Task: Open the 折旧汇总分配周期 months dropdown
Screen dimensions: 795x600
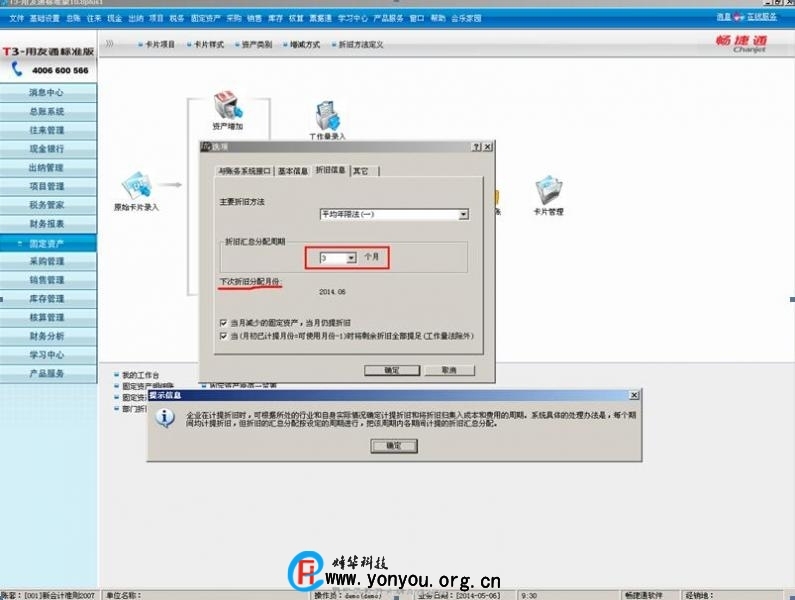Action: pos(351,258)
